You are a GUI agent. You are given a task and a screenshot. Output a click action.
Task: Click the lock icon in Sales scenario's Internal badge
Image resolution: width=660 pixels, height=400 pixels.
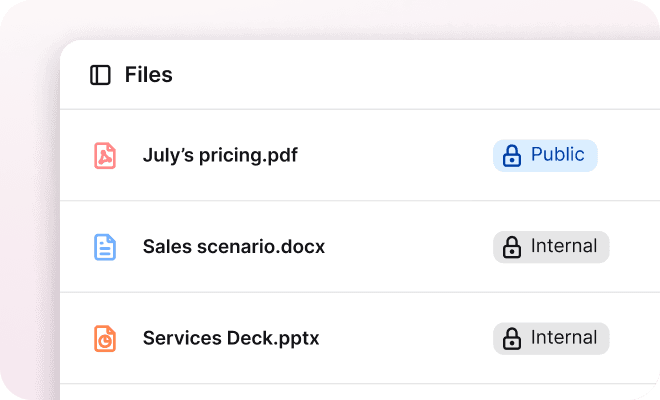coord(512,247)
